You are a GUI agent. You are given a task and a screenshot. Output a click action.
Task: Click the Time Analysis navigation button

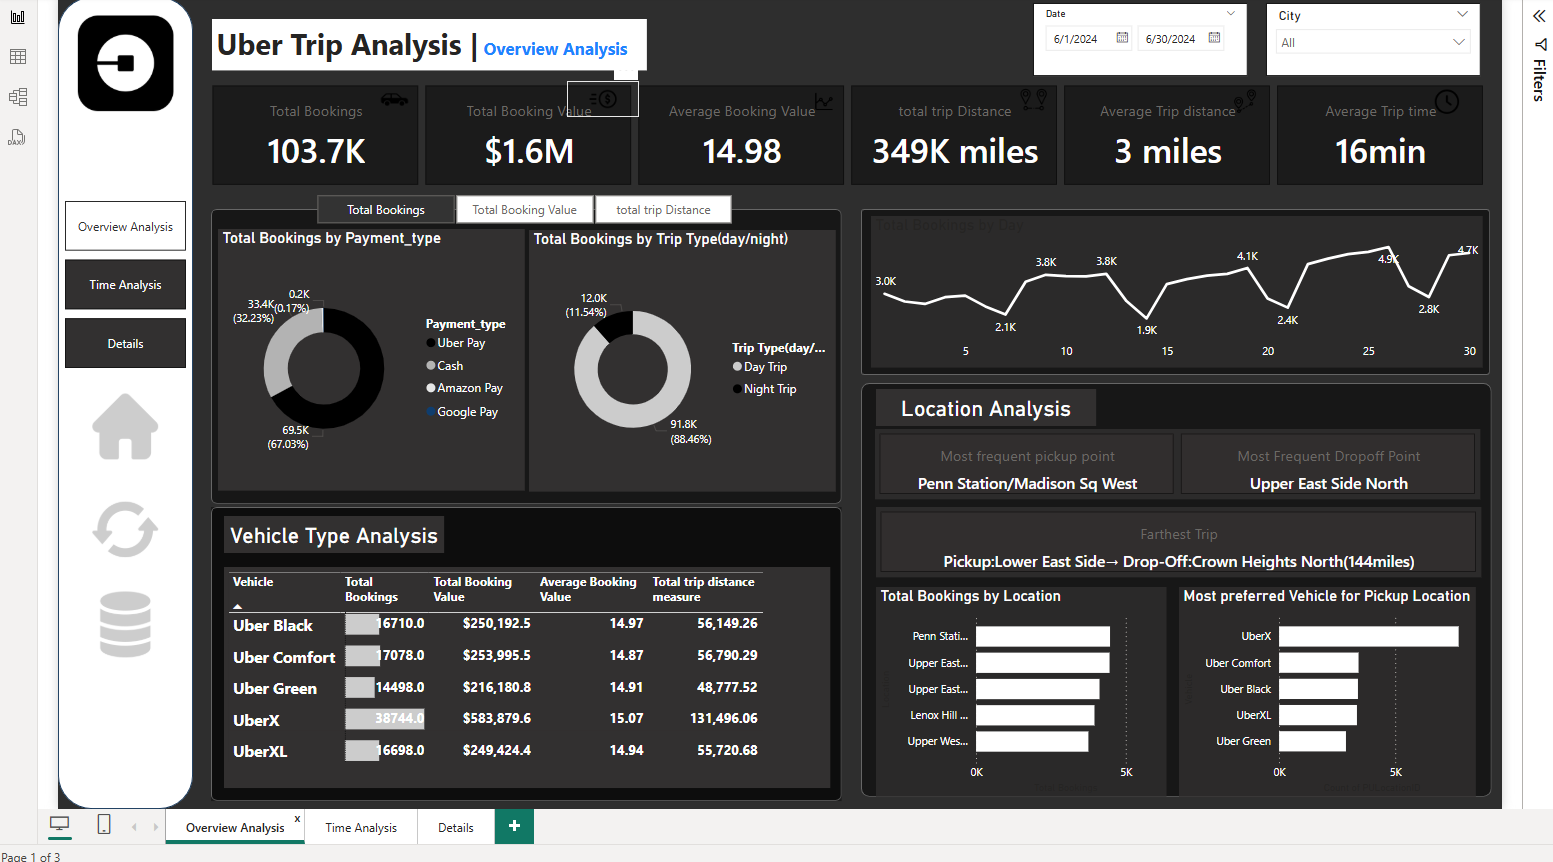[x=125, y=285]
